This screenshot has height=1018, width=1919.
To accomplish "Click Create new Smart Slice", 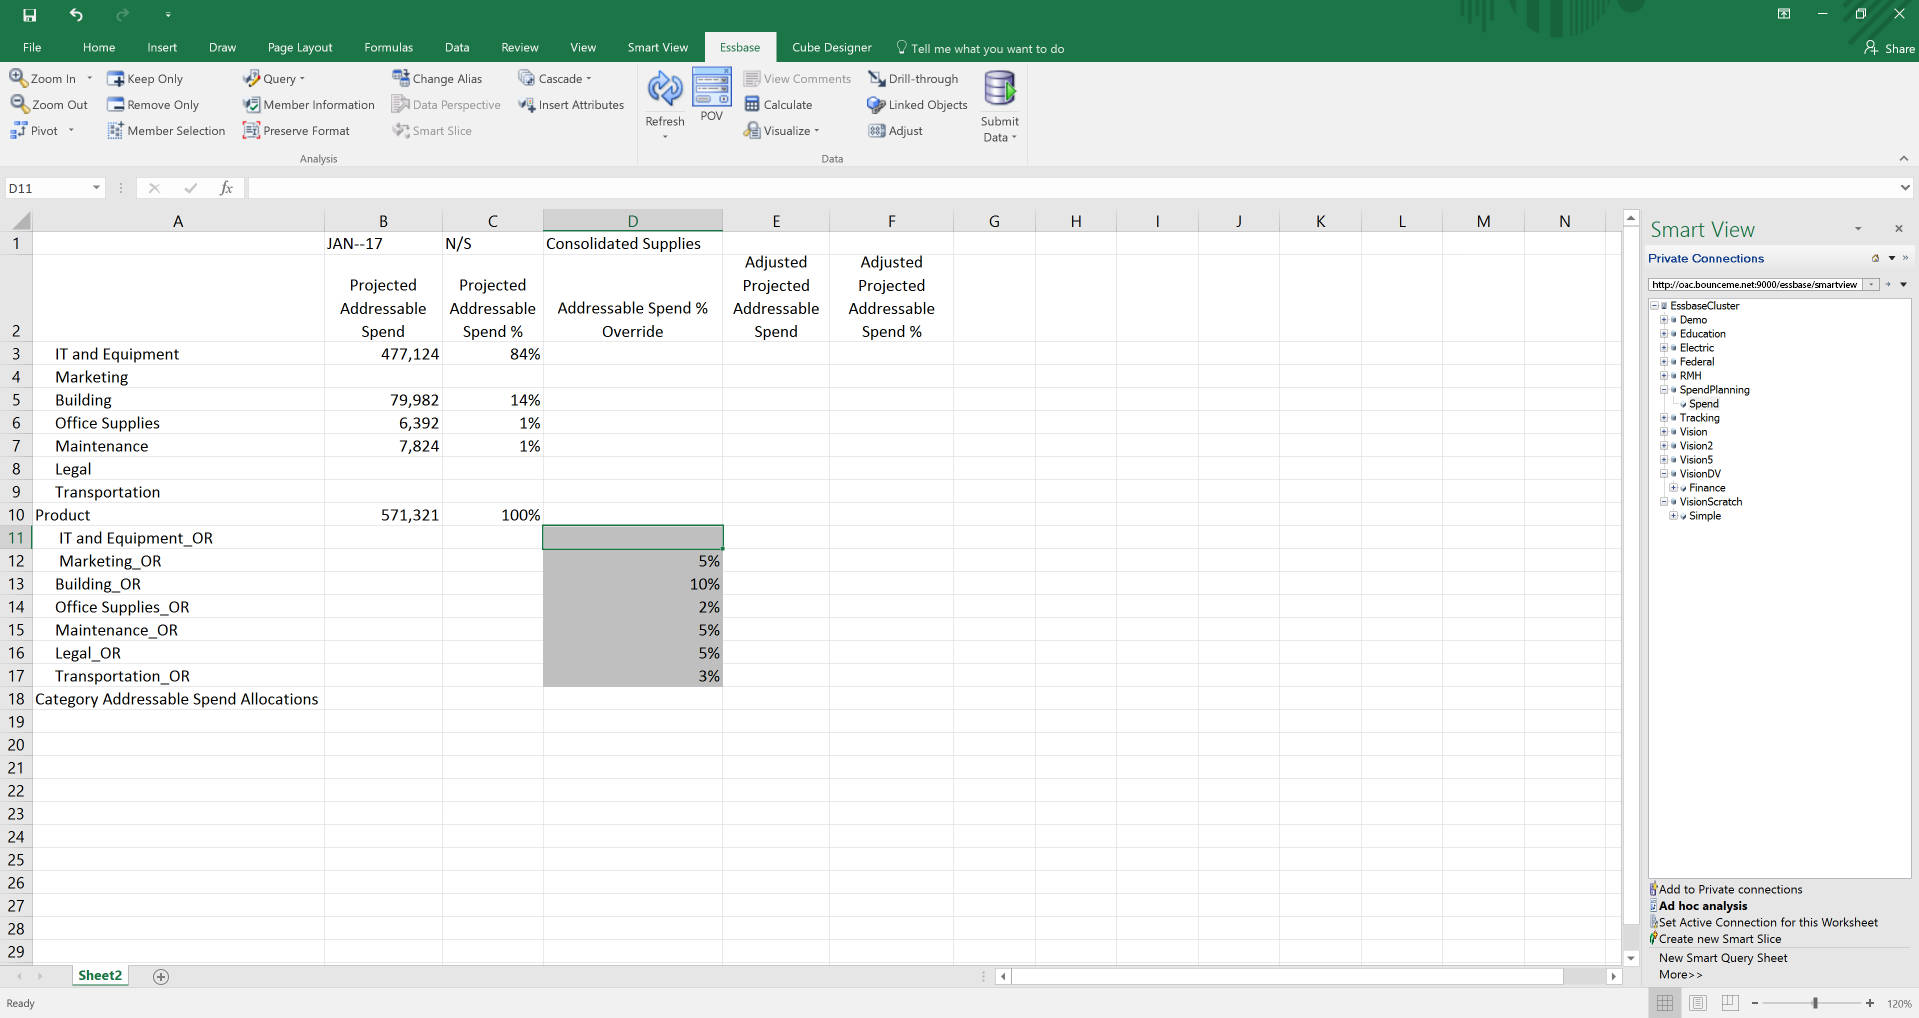I will (x=1718, y=939).
